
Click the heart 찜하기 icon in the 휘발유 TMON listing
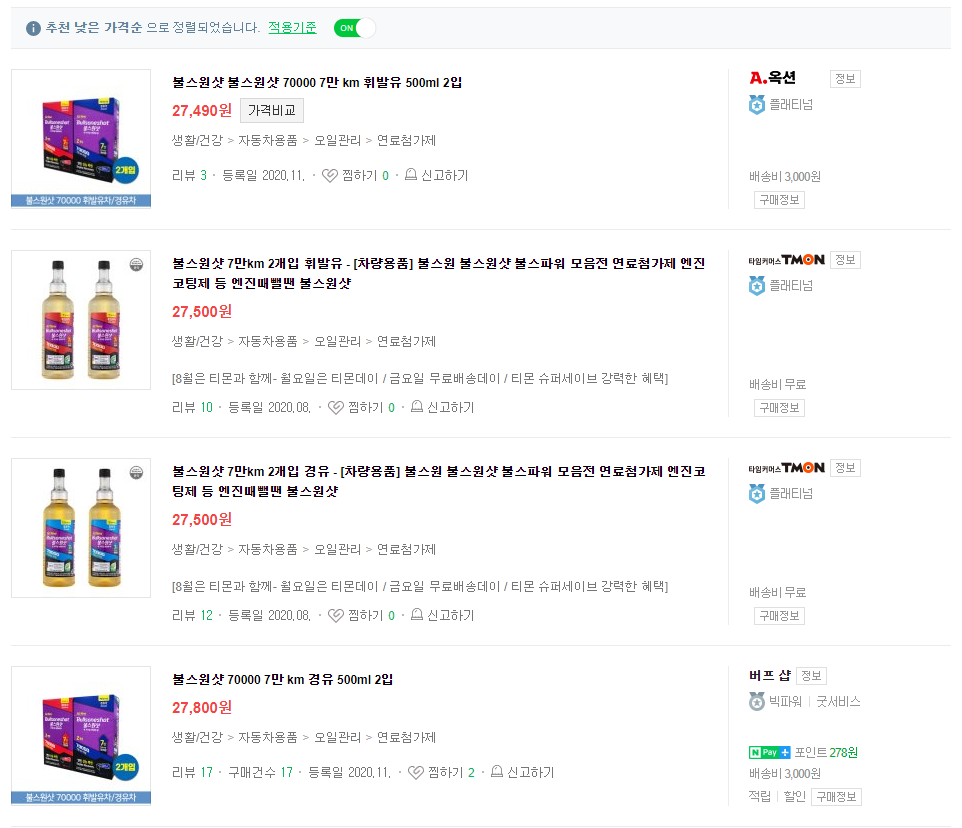336,407
